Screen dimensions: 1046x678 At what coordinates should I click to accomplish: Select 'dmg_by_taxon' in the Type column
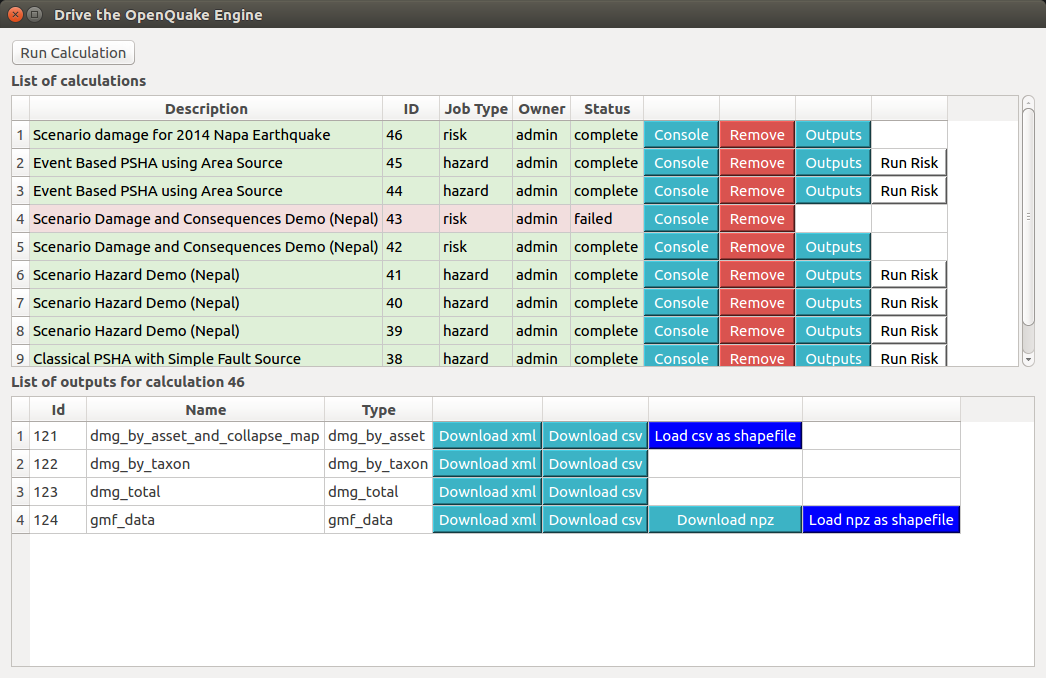[x=378, y=464]
